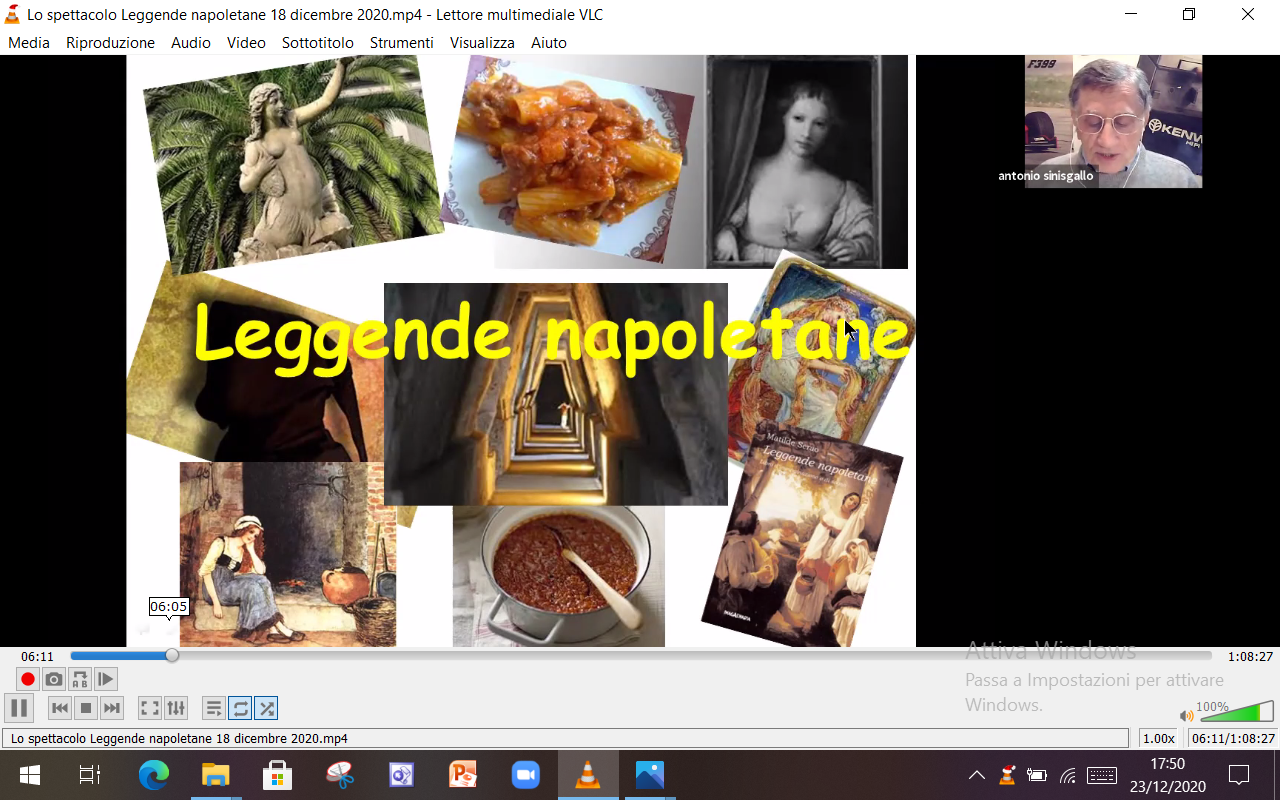1280x800 pixels.
Task: Click VLC Christmas cone in system tray
Action: [x=1007, y=775]
